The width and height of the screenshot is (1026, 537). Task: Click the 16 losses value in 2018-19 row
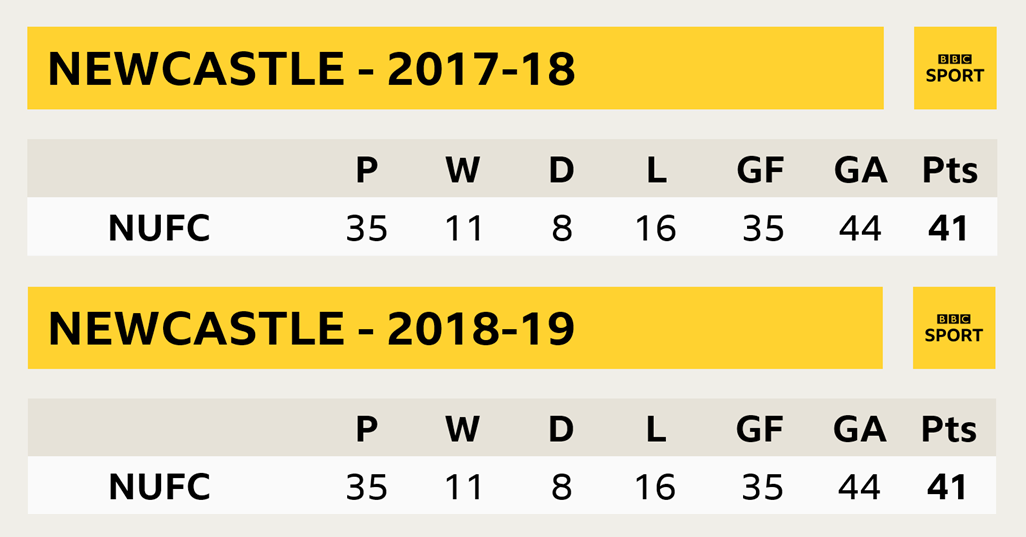655,487
